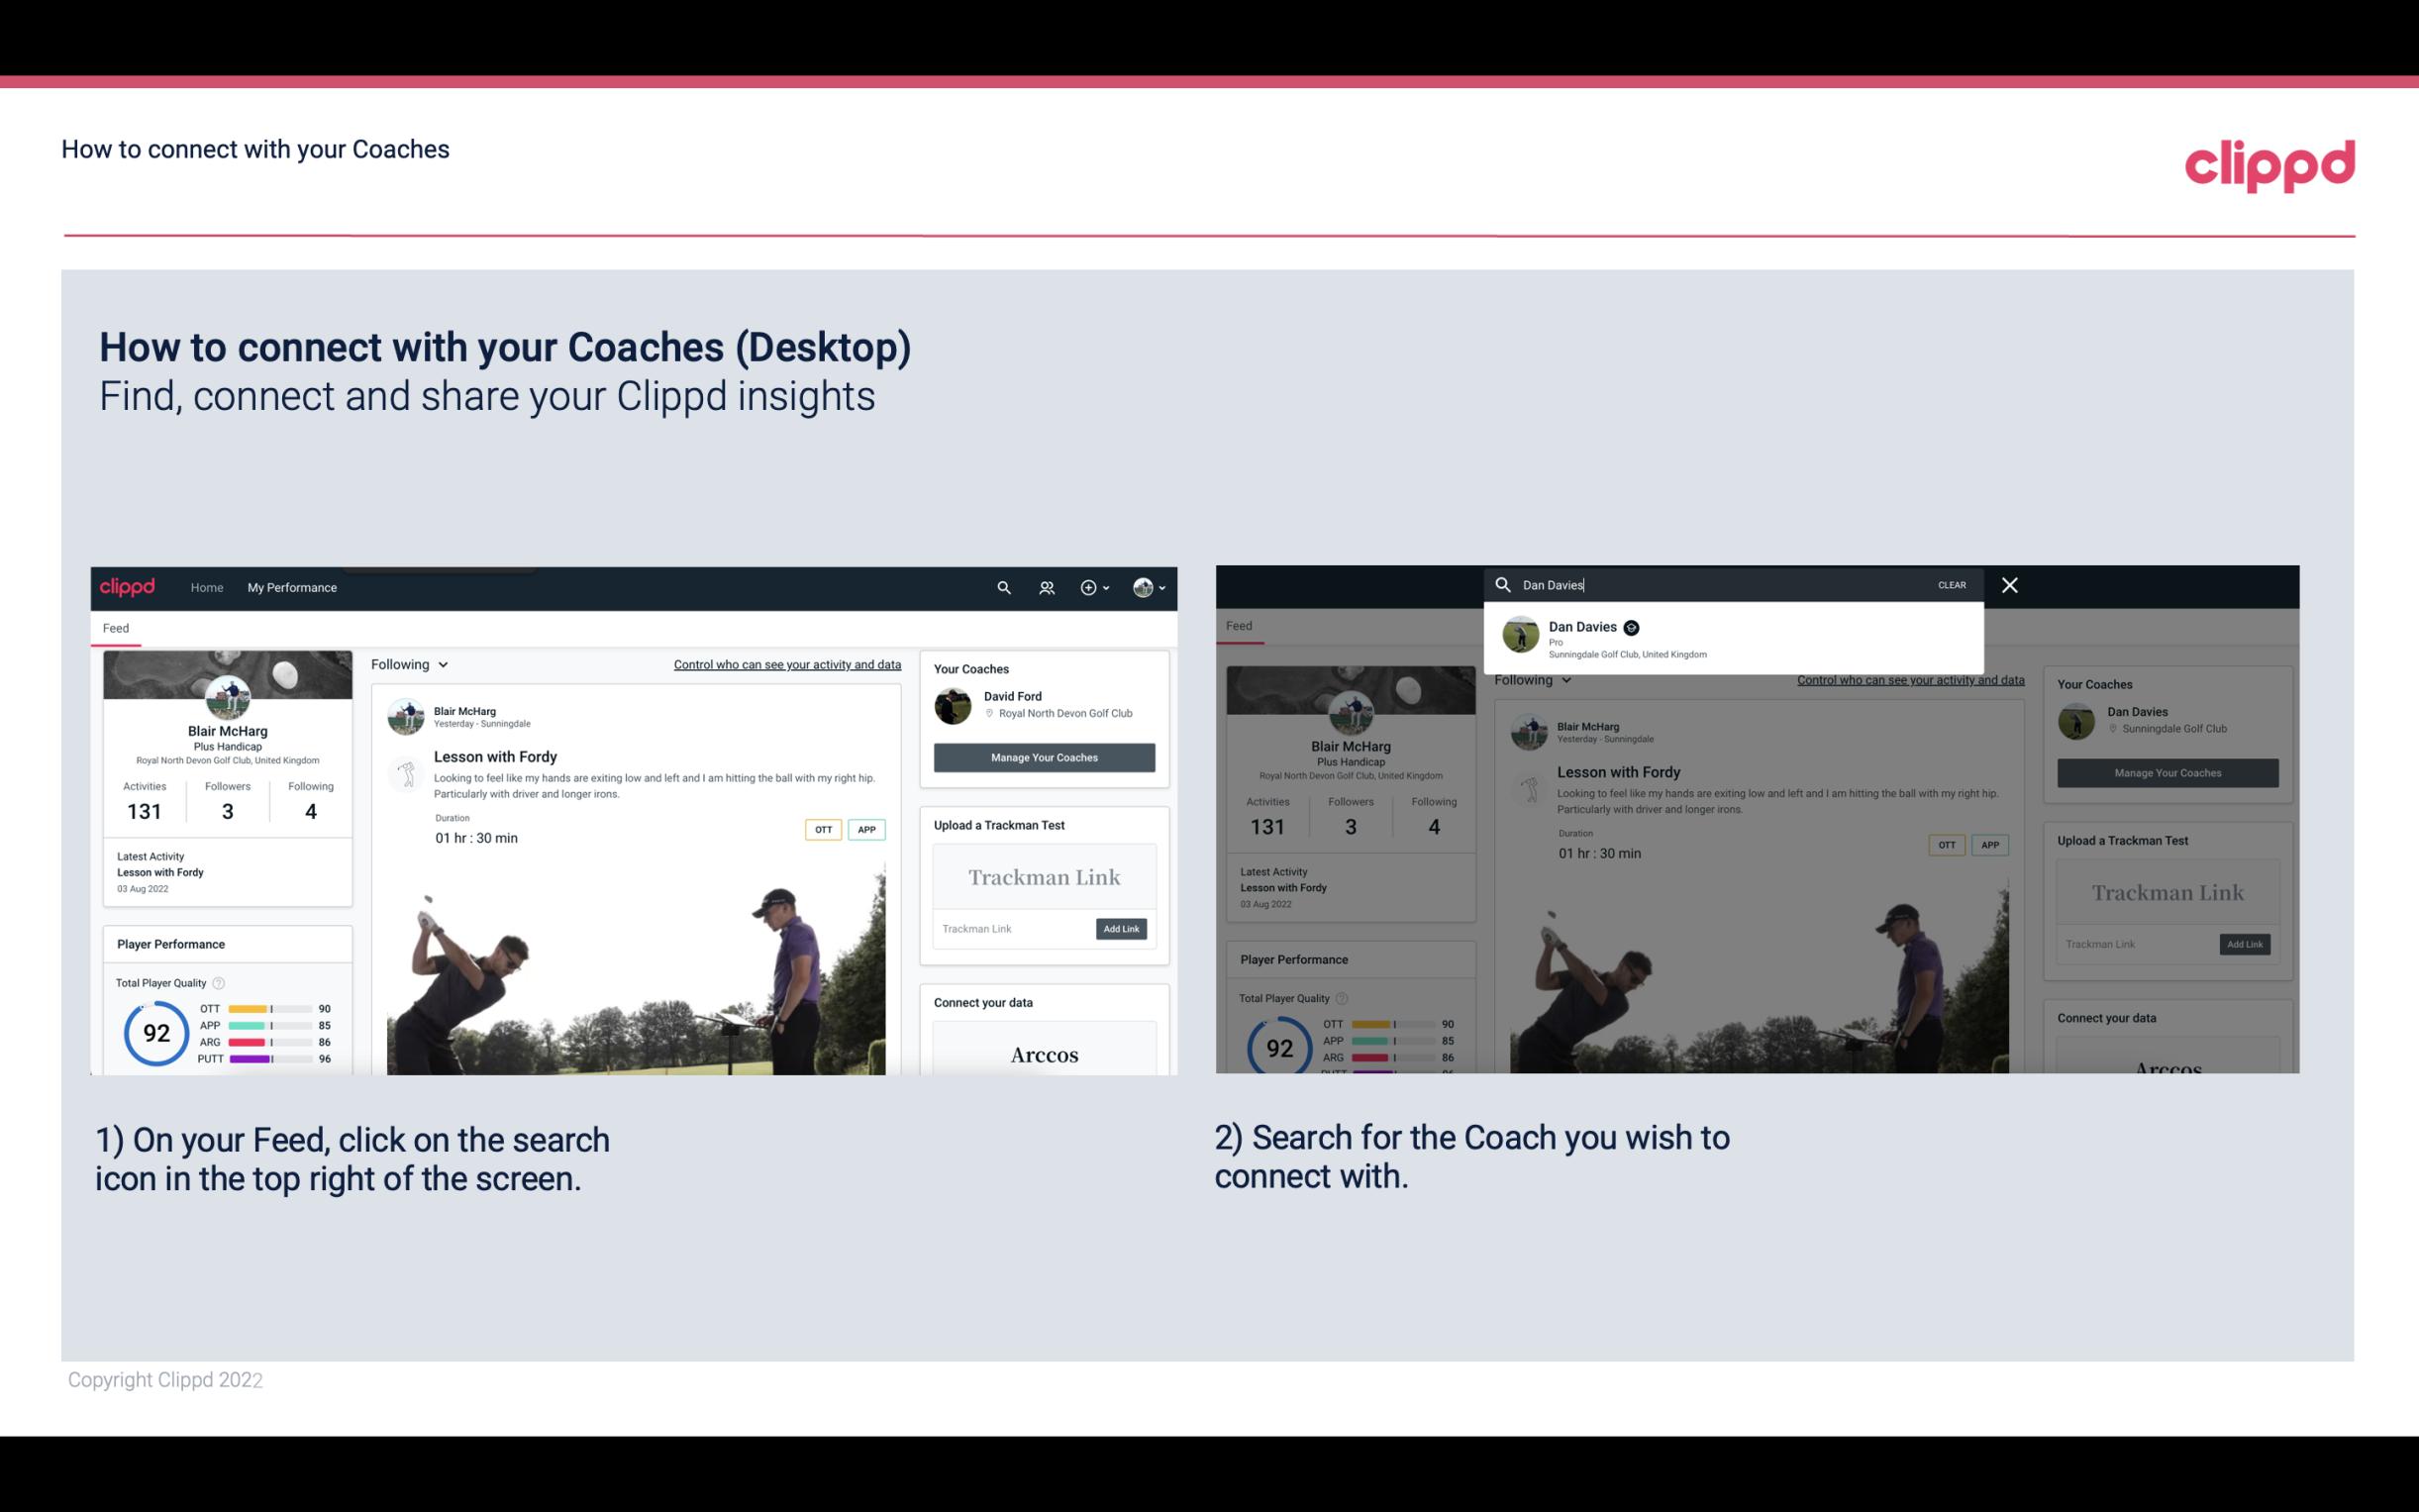Click the David Ford coach profile icon

955,704
